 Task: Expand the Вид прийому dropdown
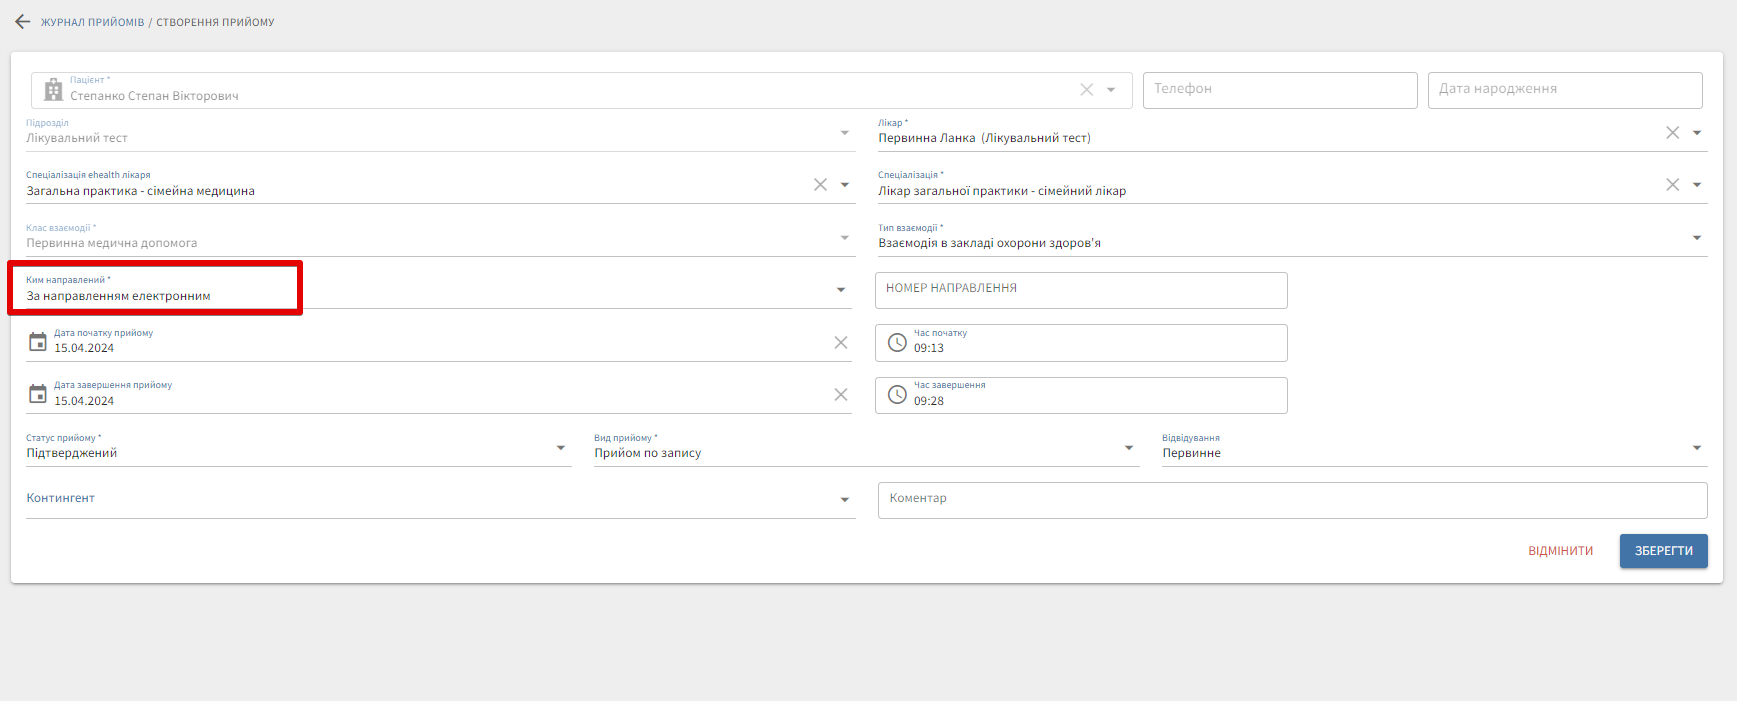pos(1128,448)
